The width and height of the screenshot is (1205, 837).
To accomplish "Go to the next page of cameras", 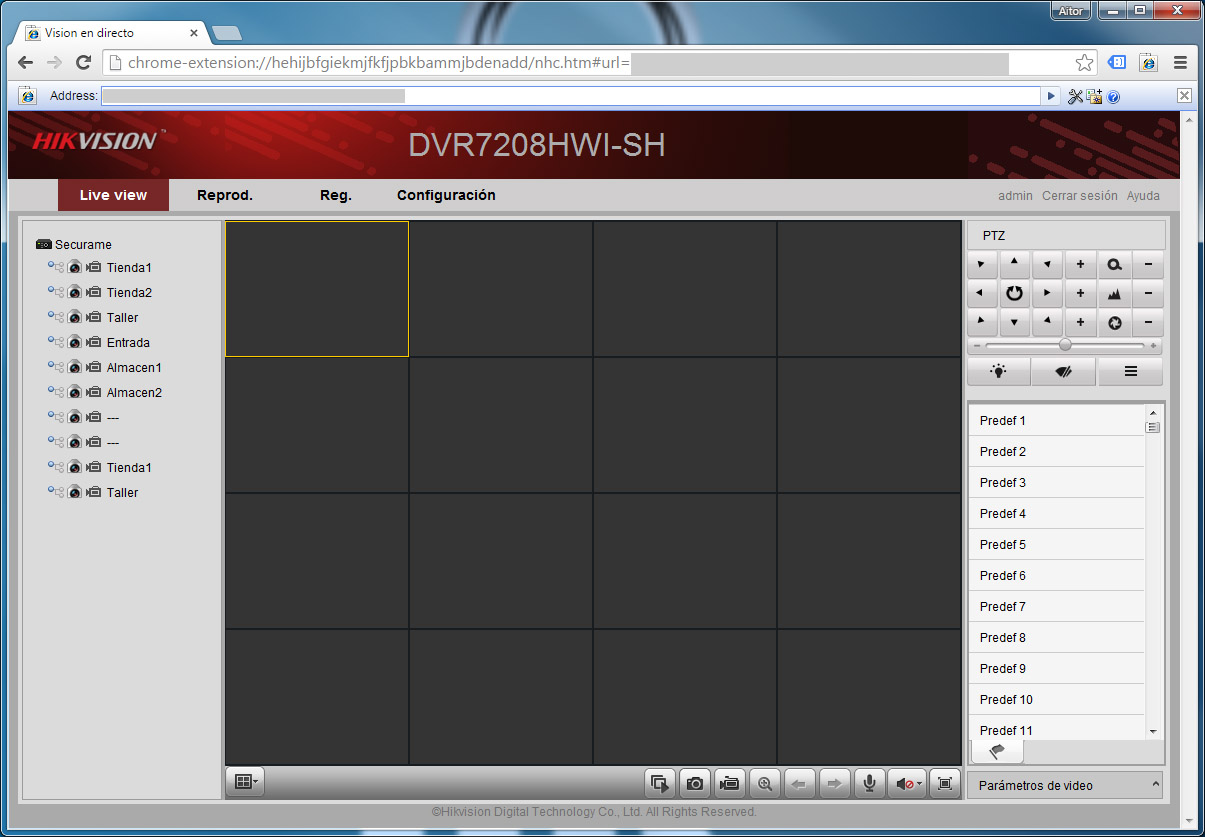I will pos(834,783).
